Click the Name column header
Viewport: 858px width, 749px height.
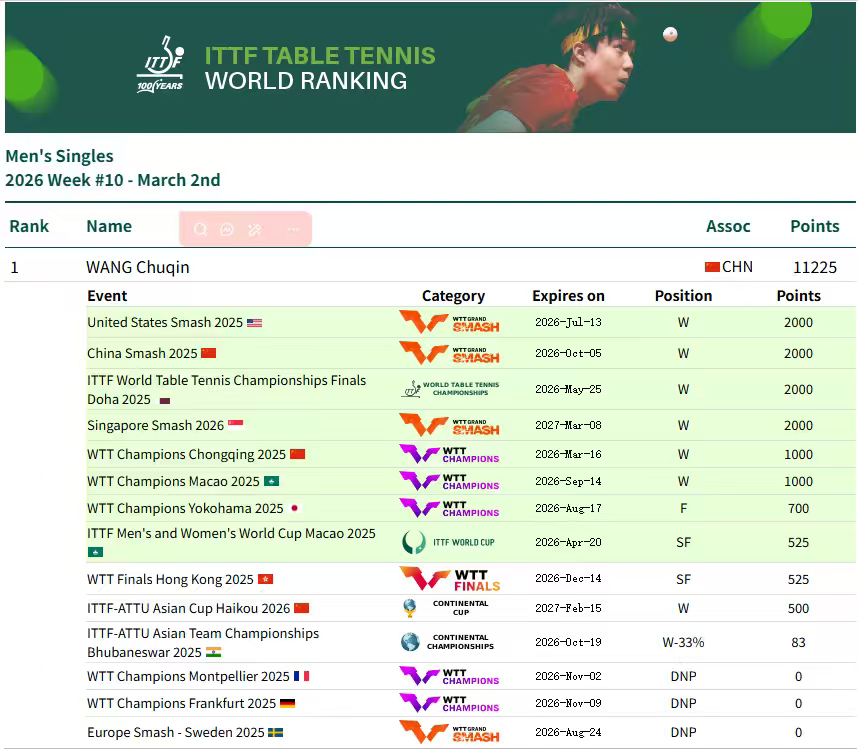(x=109, y=226)
